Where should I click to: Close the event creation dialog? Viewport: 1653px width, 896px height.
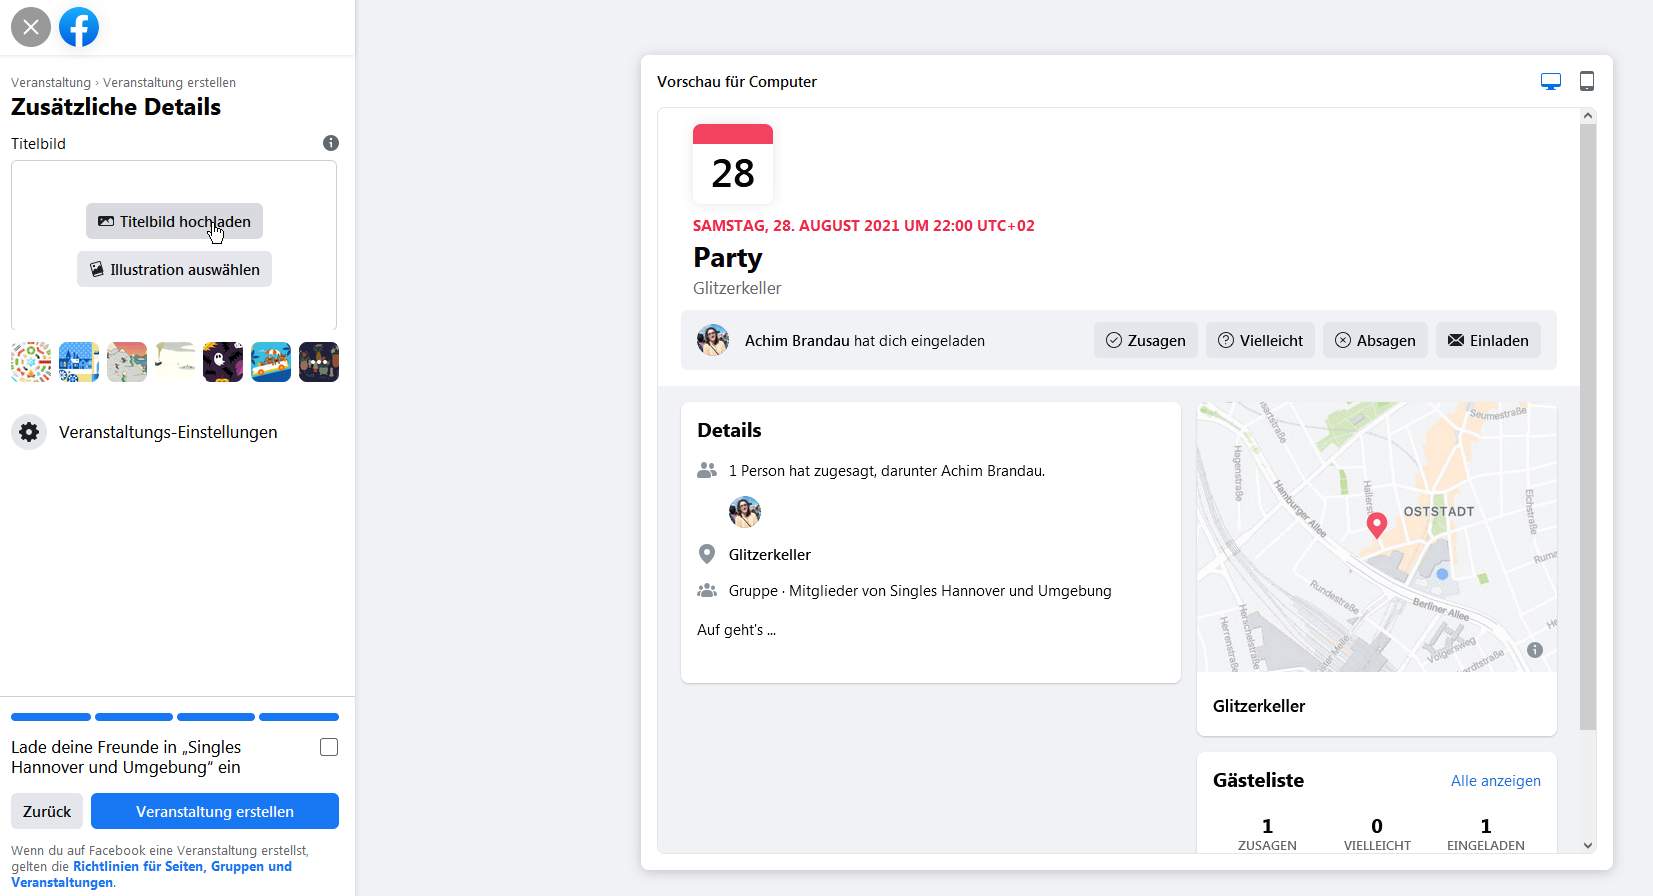31,27
